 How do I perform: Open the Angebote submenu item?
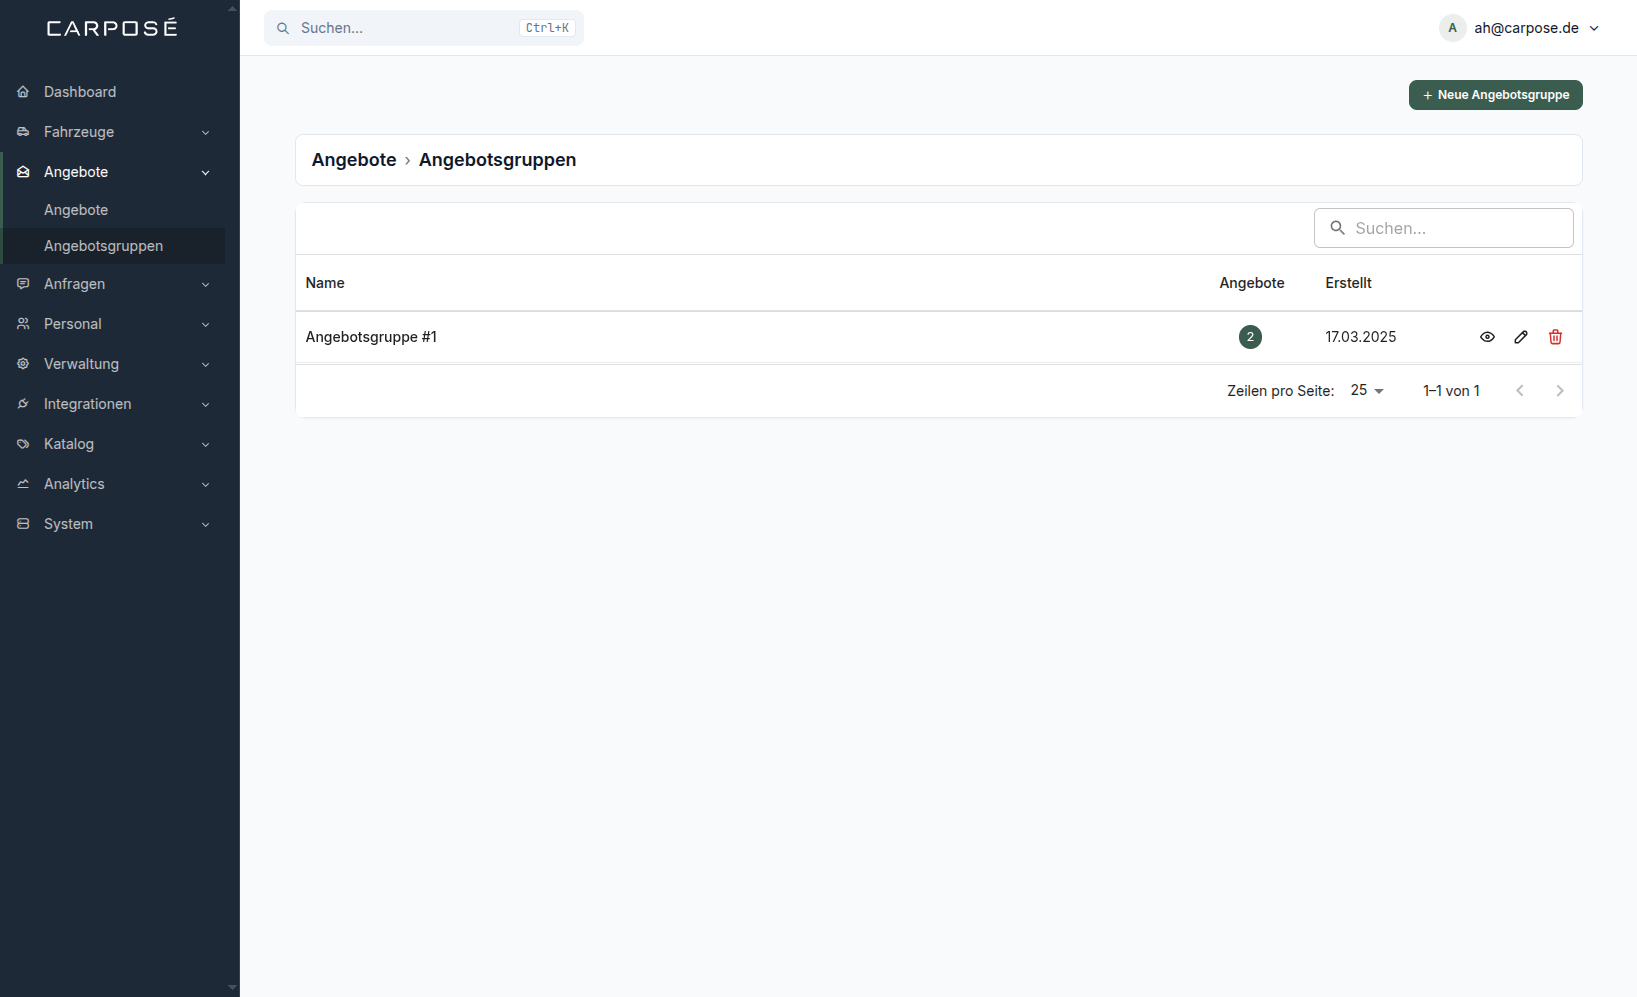click(76, 210)
